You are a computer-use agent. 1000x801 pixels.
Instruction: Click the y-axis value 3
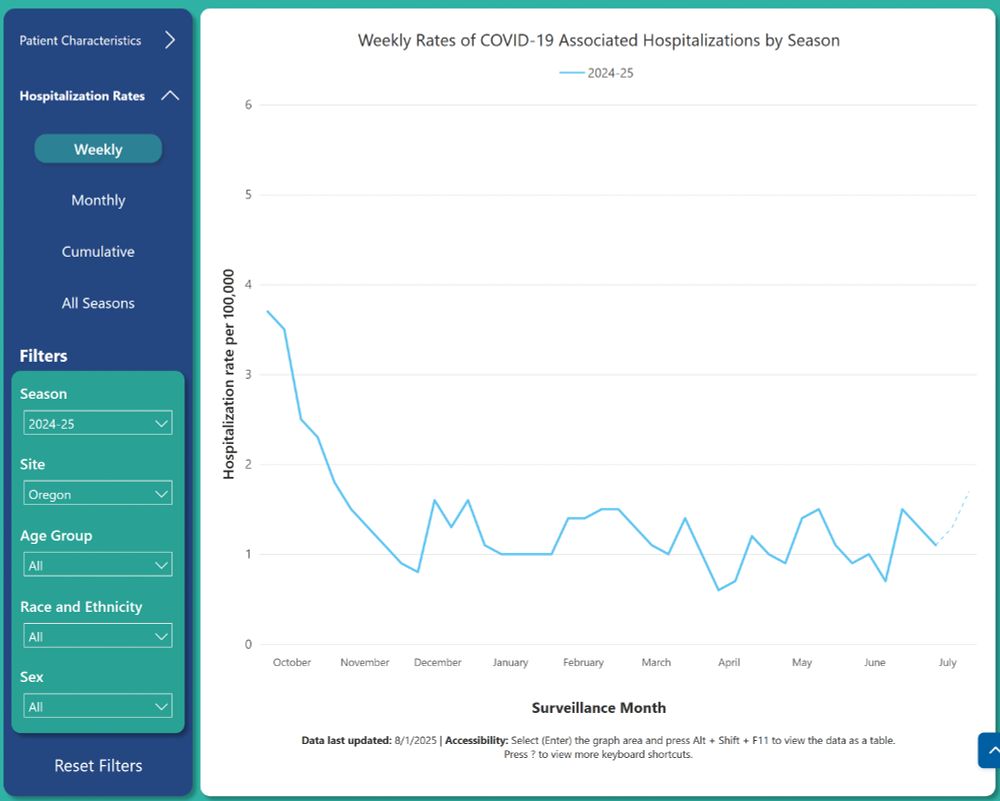pyautogui.click(x=248, y=374)
